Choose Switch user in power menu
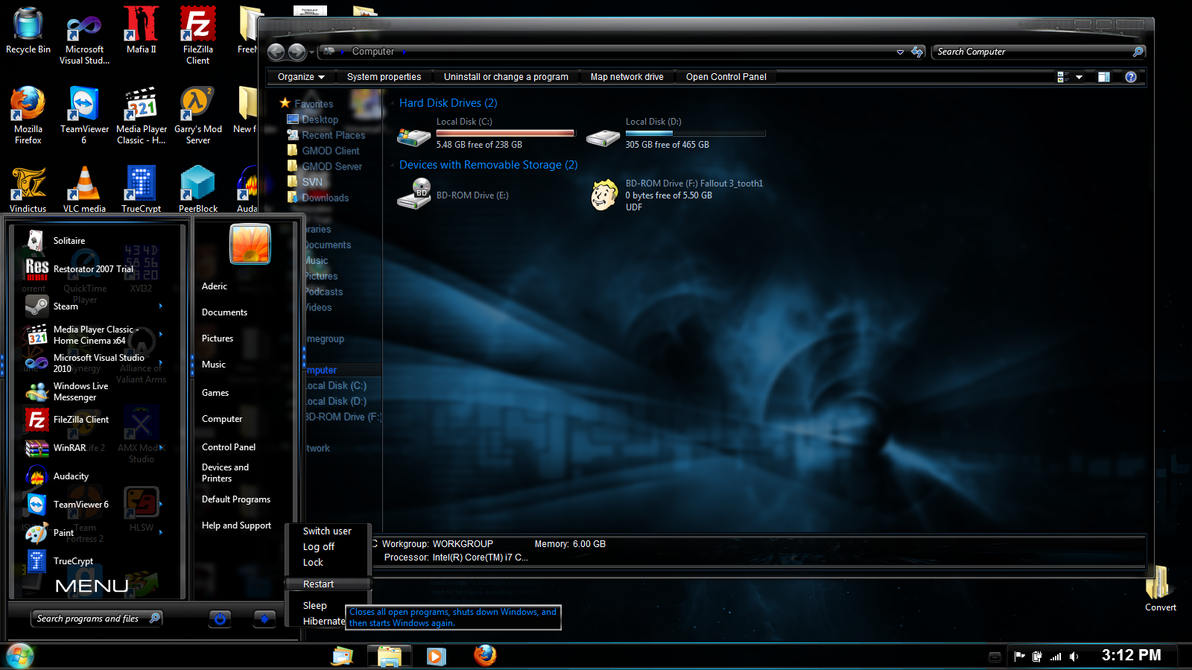 click(x=328, y=531)
